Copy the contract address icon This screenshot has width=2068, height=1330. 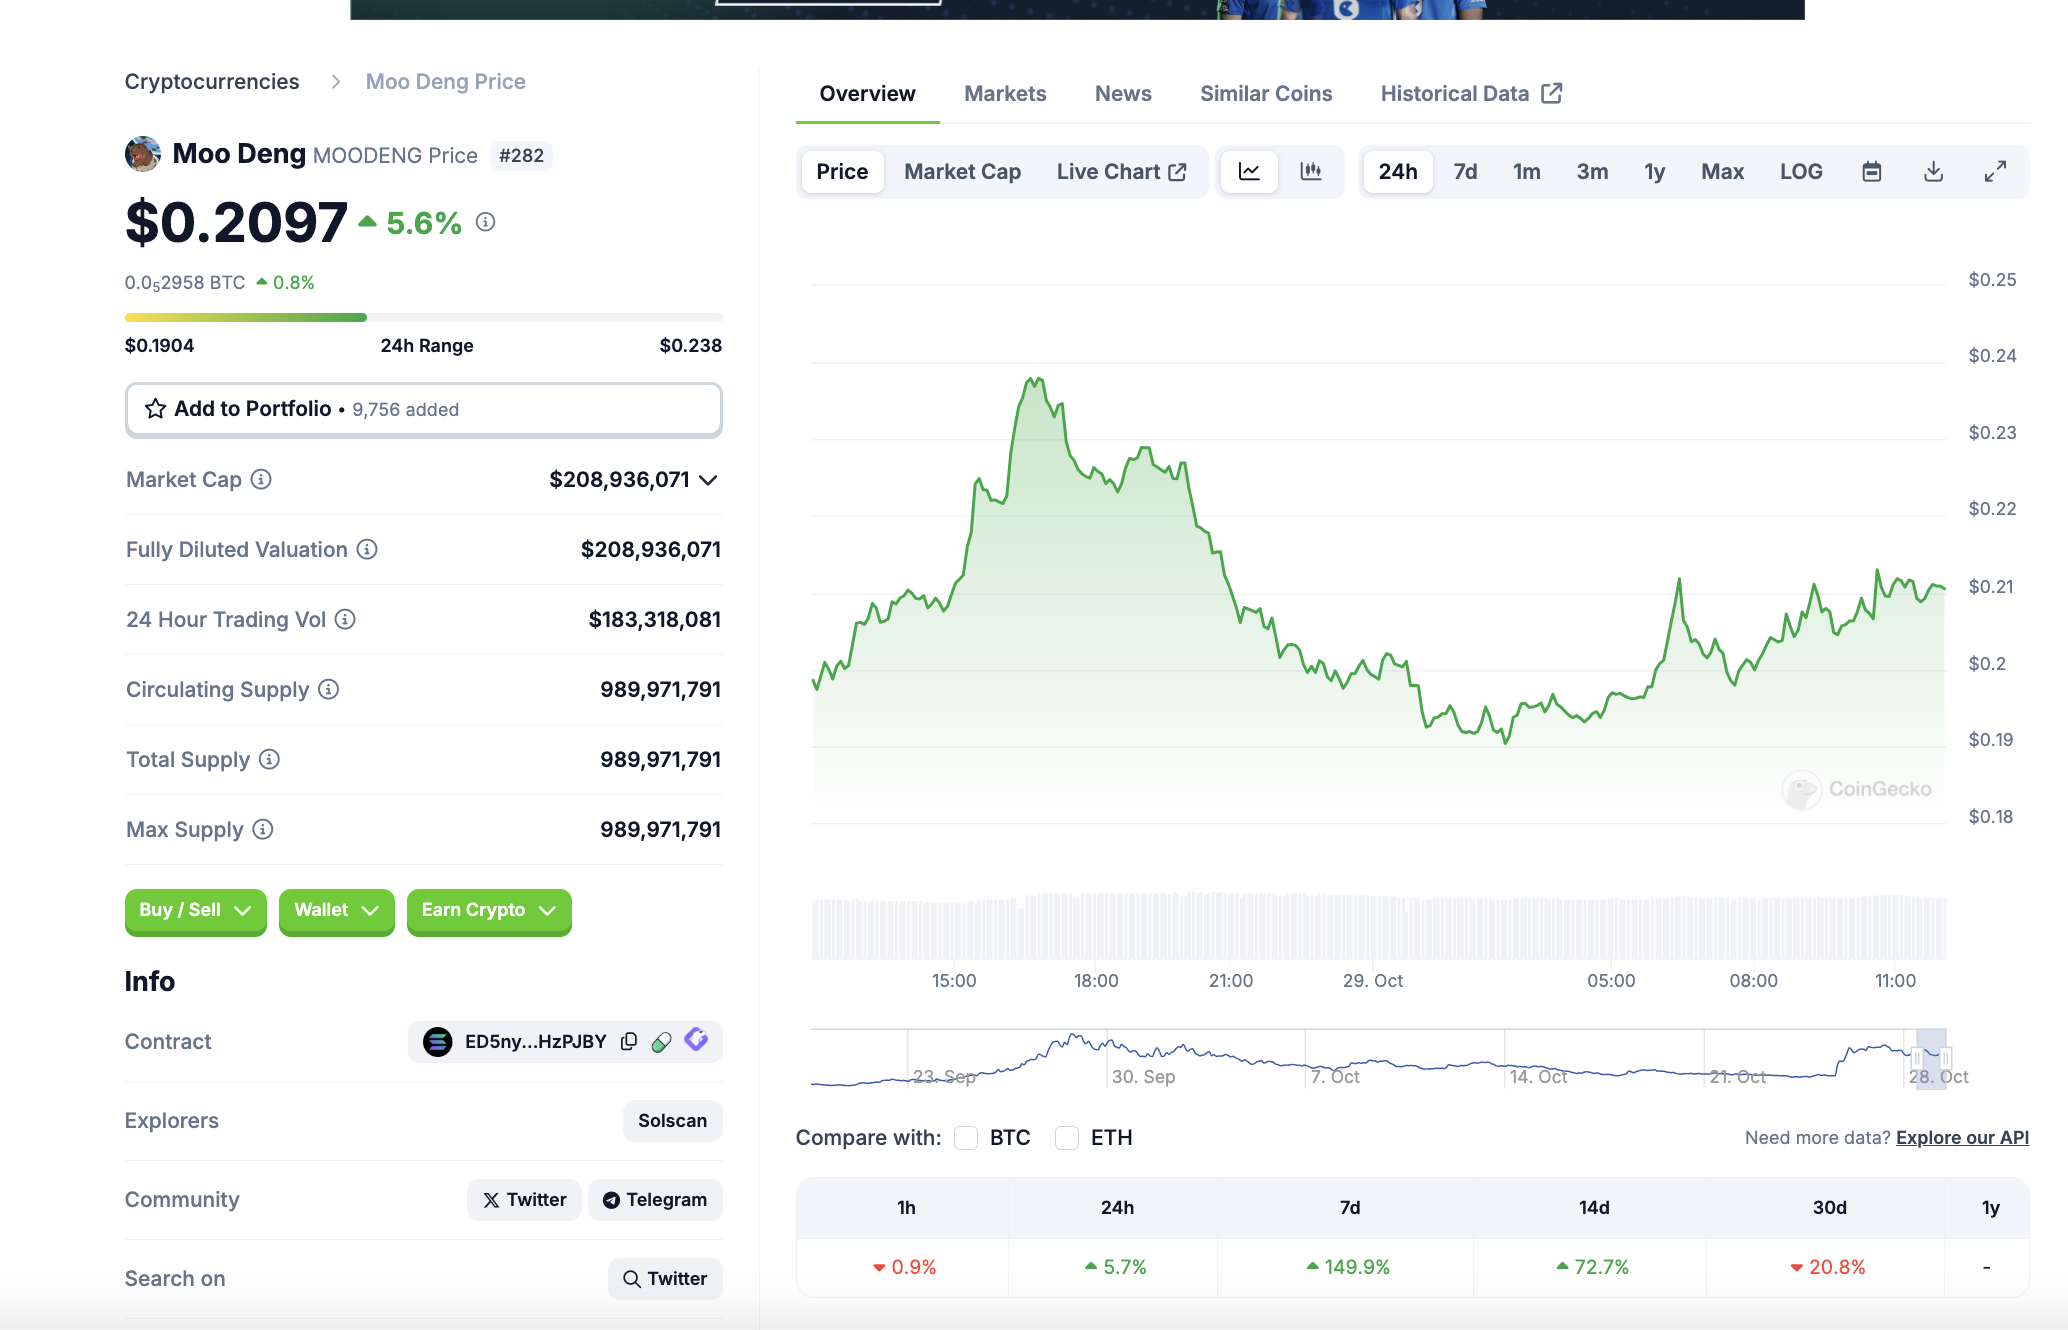tap(629, 1042)
